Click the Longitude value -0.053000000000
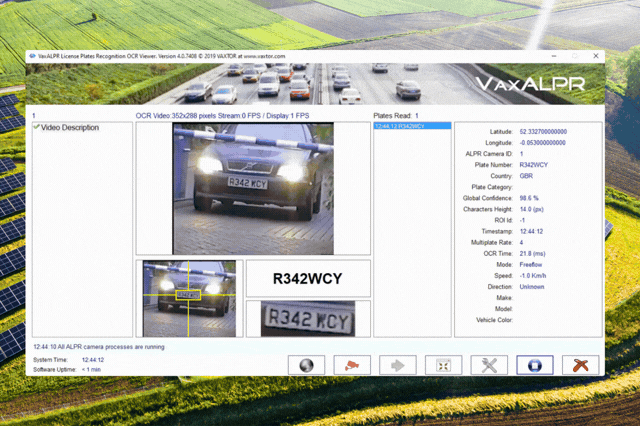The height and width of the screenshot is (426, 640). click(x=542, y=142)
